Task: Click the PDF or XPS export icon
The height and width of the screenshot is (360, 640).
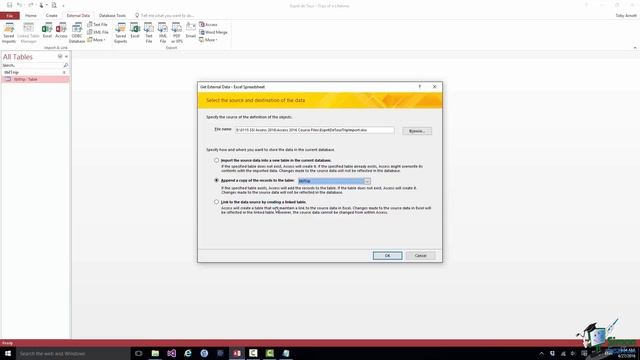Action: (x=177, y=33)
